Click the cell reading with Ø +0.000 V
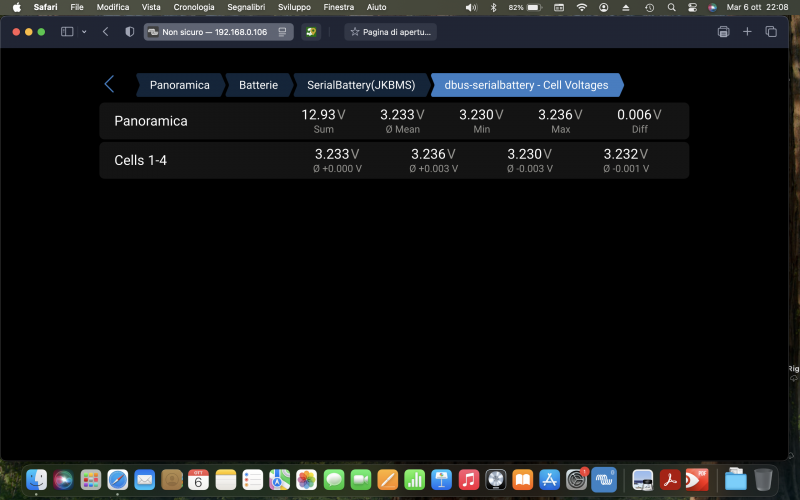 pos(337,160)
